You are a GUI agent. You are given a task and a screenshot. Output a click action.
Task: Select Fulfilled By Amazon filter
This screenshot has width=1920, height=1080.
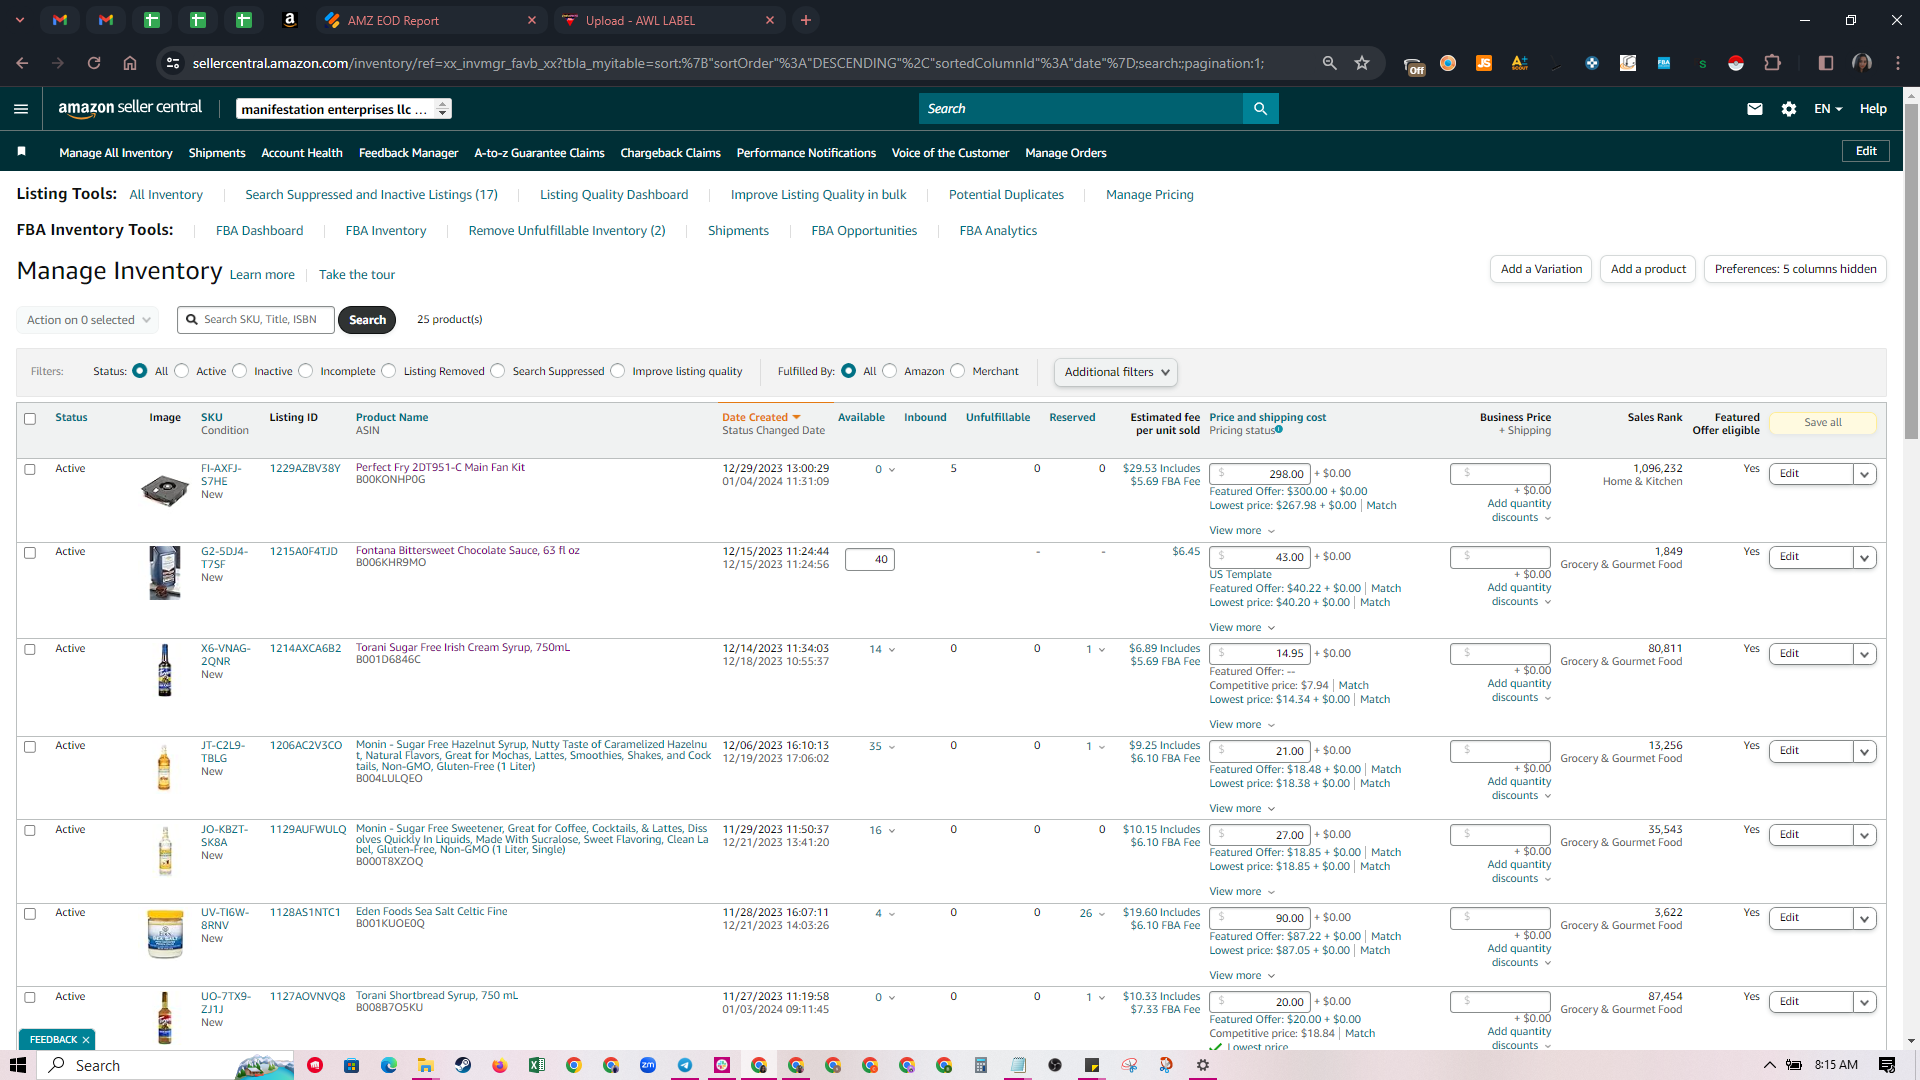[x=890, y=371]
